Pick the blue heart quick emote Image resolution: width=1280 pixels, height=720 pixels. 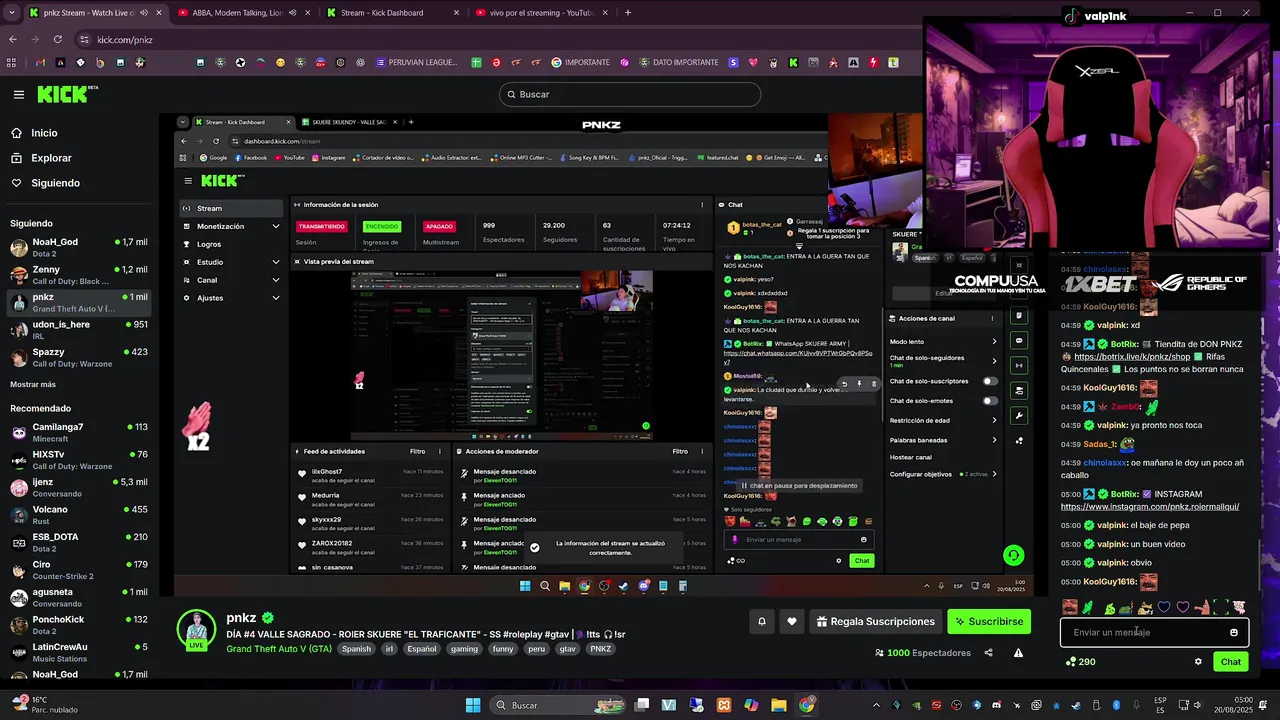click(1164, 607)
